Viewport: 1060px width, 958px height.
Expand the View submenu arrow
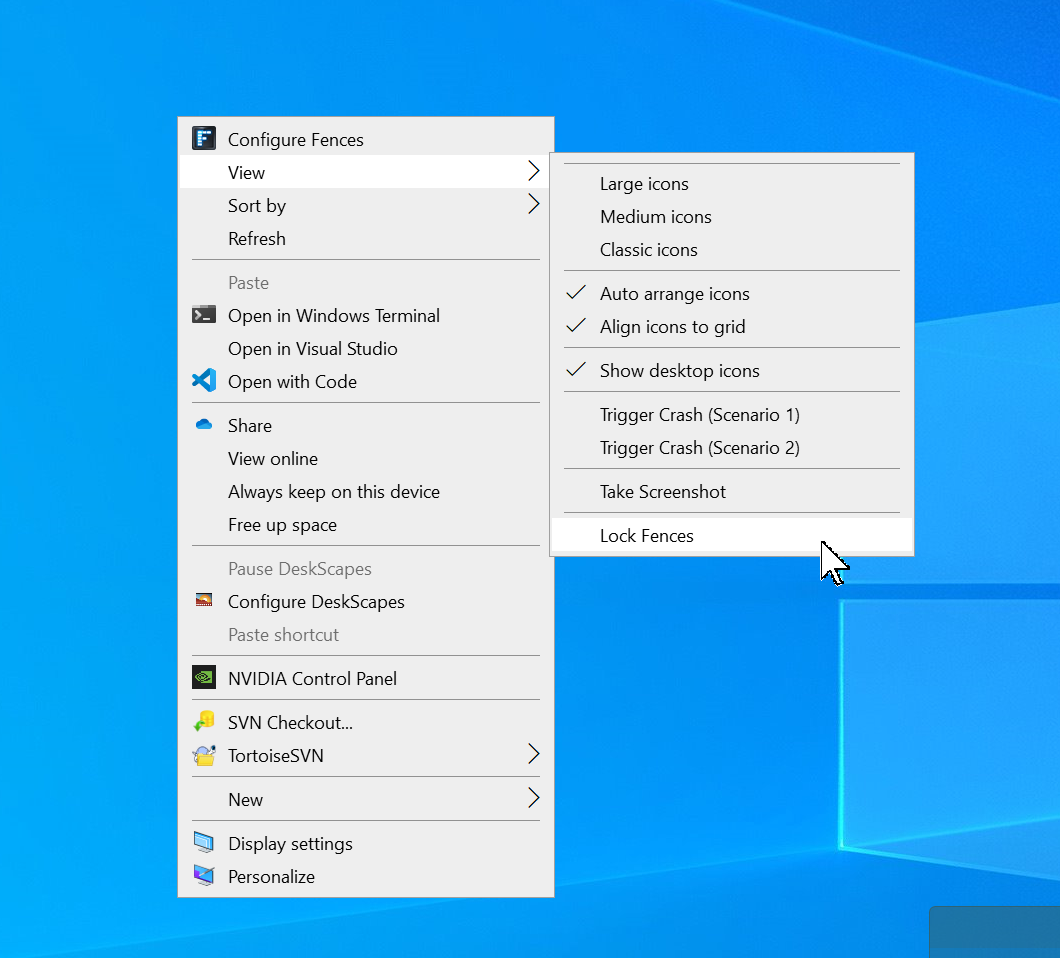click(x=533, y=172)
